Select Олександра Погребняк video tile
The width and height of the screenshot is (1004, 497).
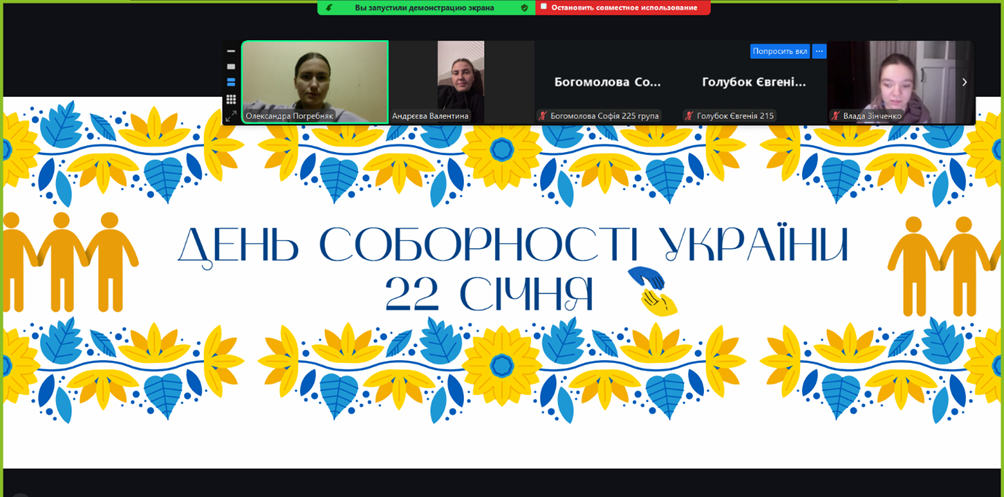coord(315,80)
